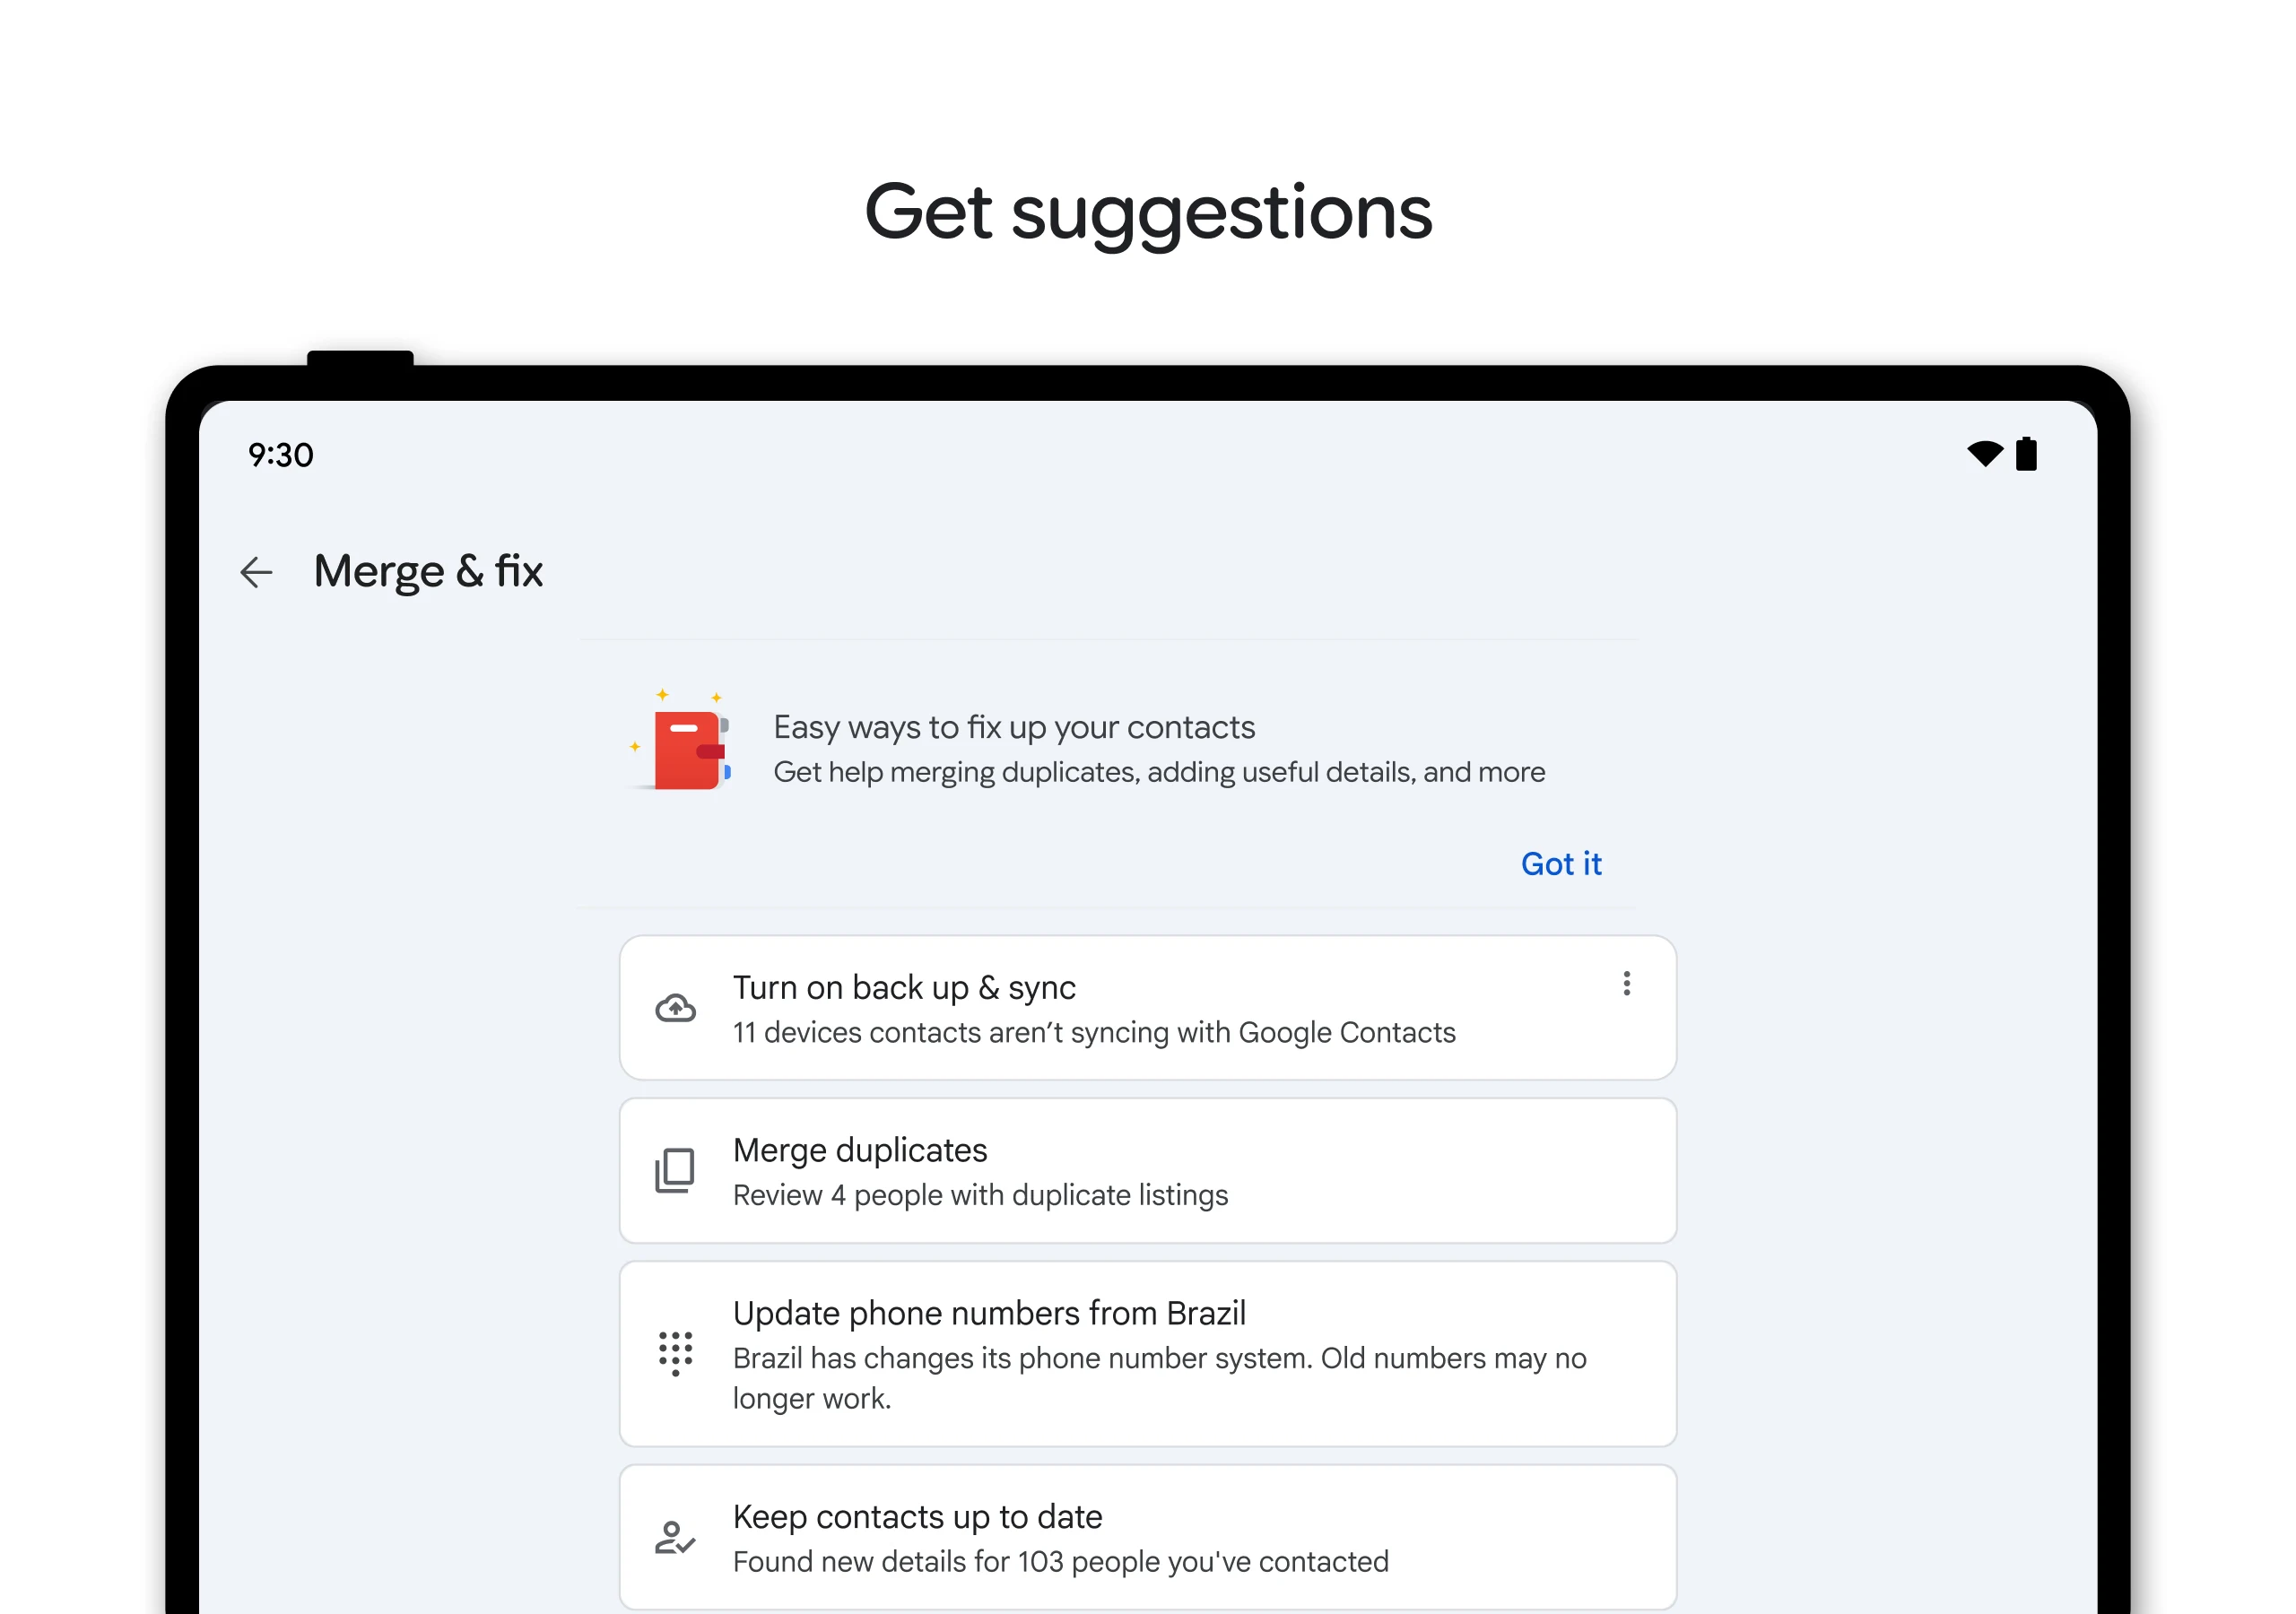Tap the red contacts book illustration
Viewport: 2296px width, 1614px height.
tap(688, 748)
